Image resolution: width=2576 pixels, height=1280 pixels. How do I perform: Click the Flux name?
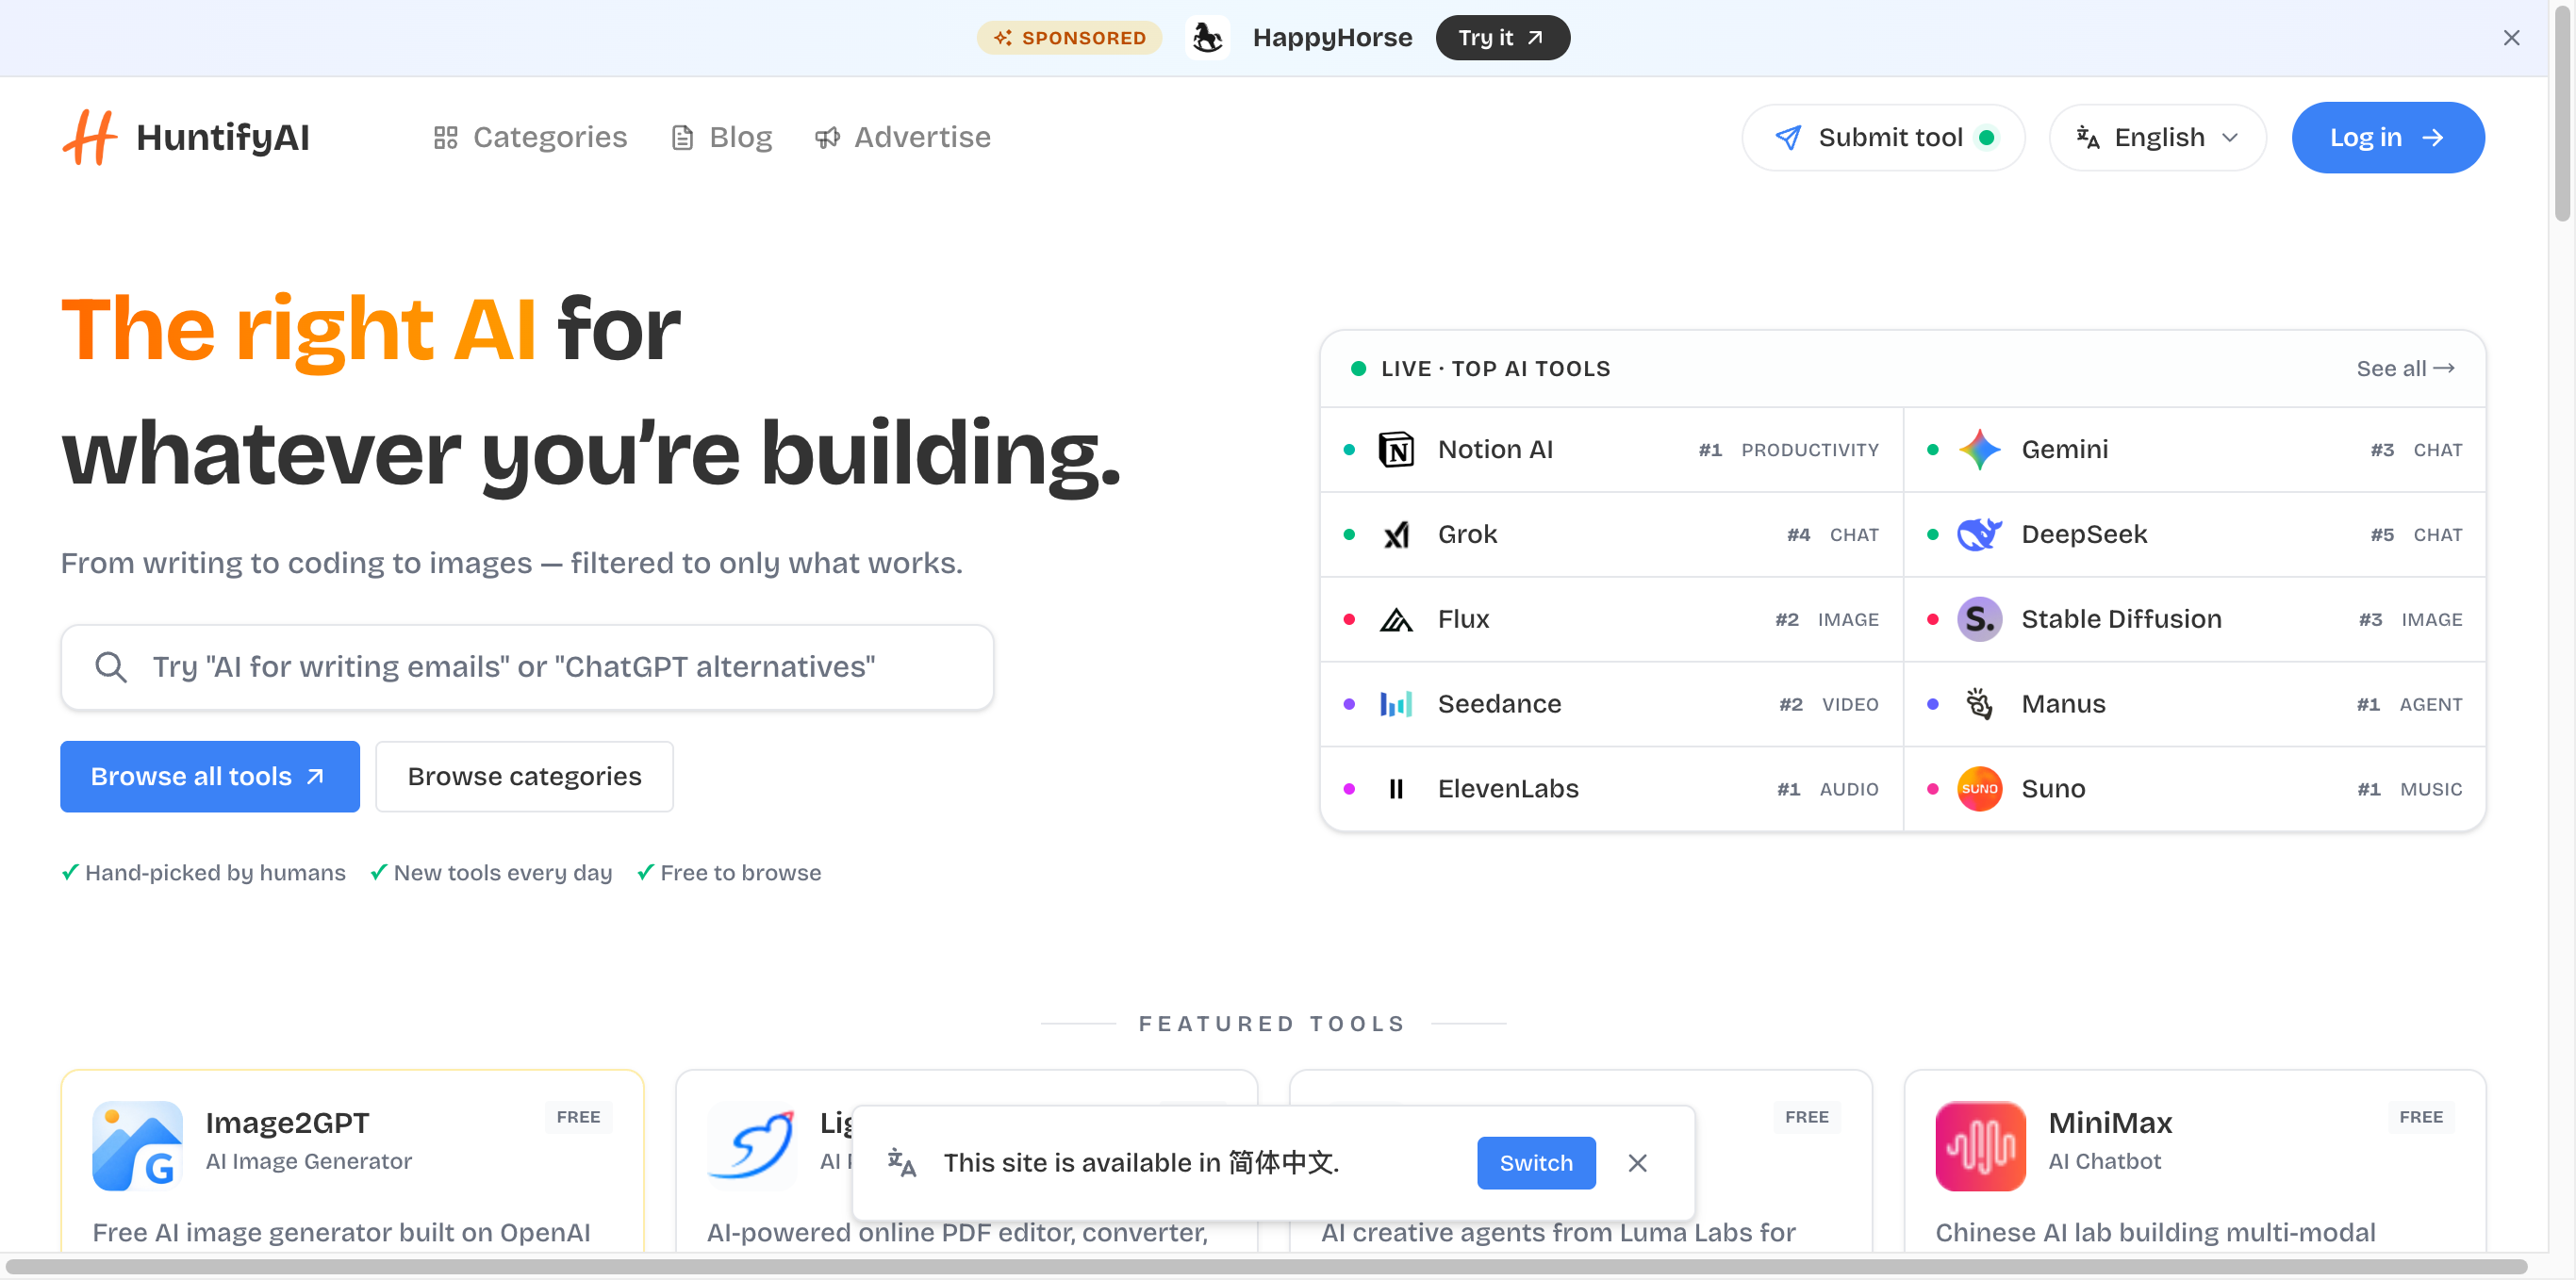point(1463,620)
